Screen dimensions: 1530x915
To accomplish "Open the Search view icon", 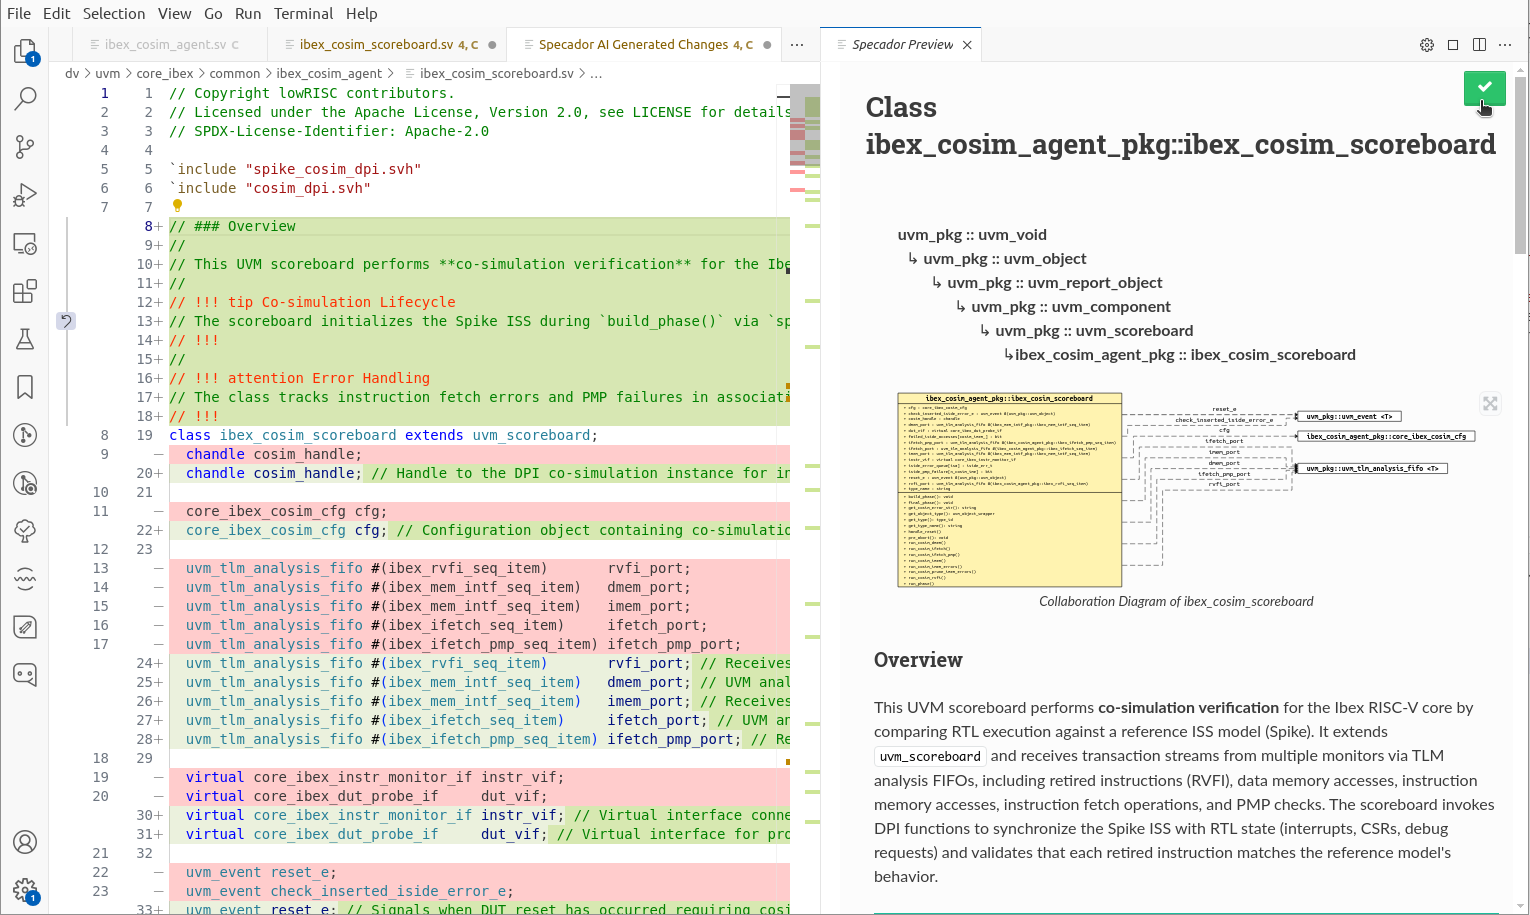I will click(25, 99).
